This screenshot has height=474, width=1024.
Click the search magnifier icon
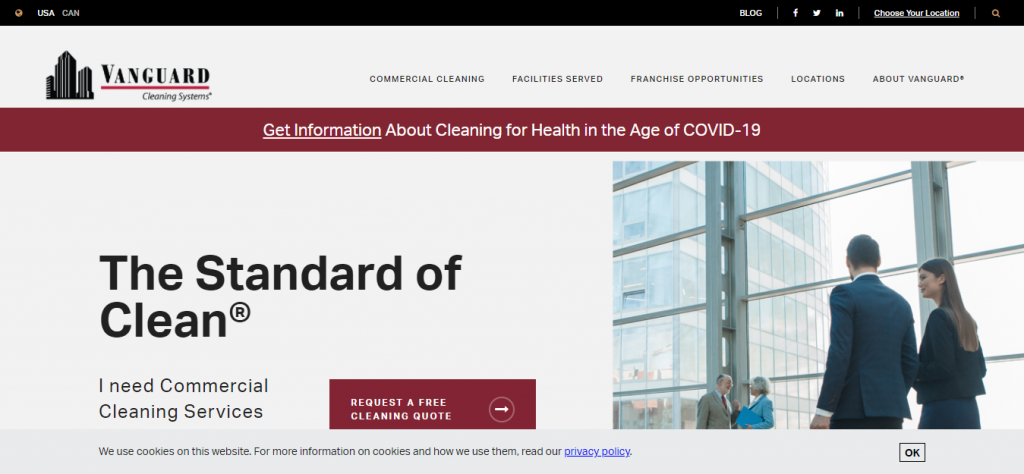[x=995, y=13]
